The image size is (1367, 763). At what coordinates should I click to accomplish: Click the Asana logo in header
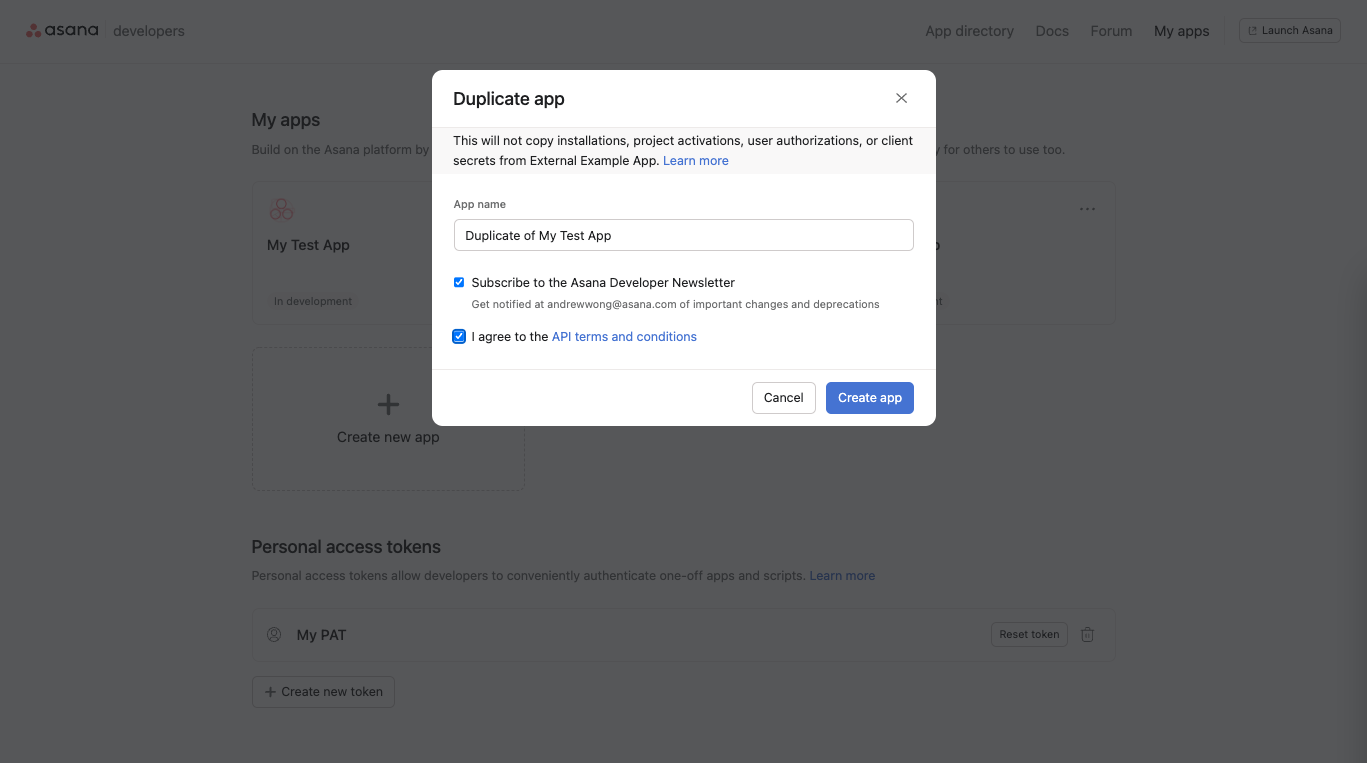62,31
